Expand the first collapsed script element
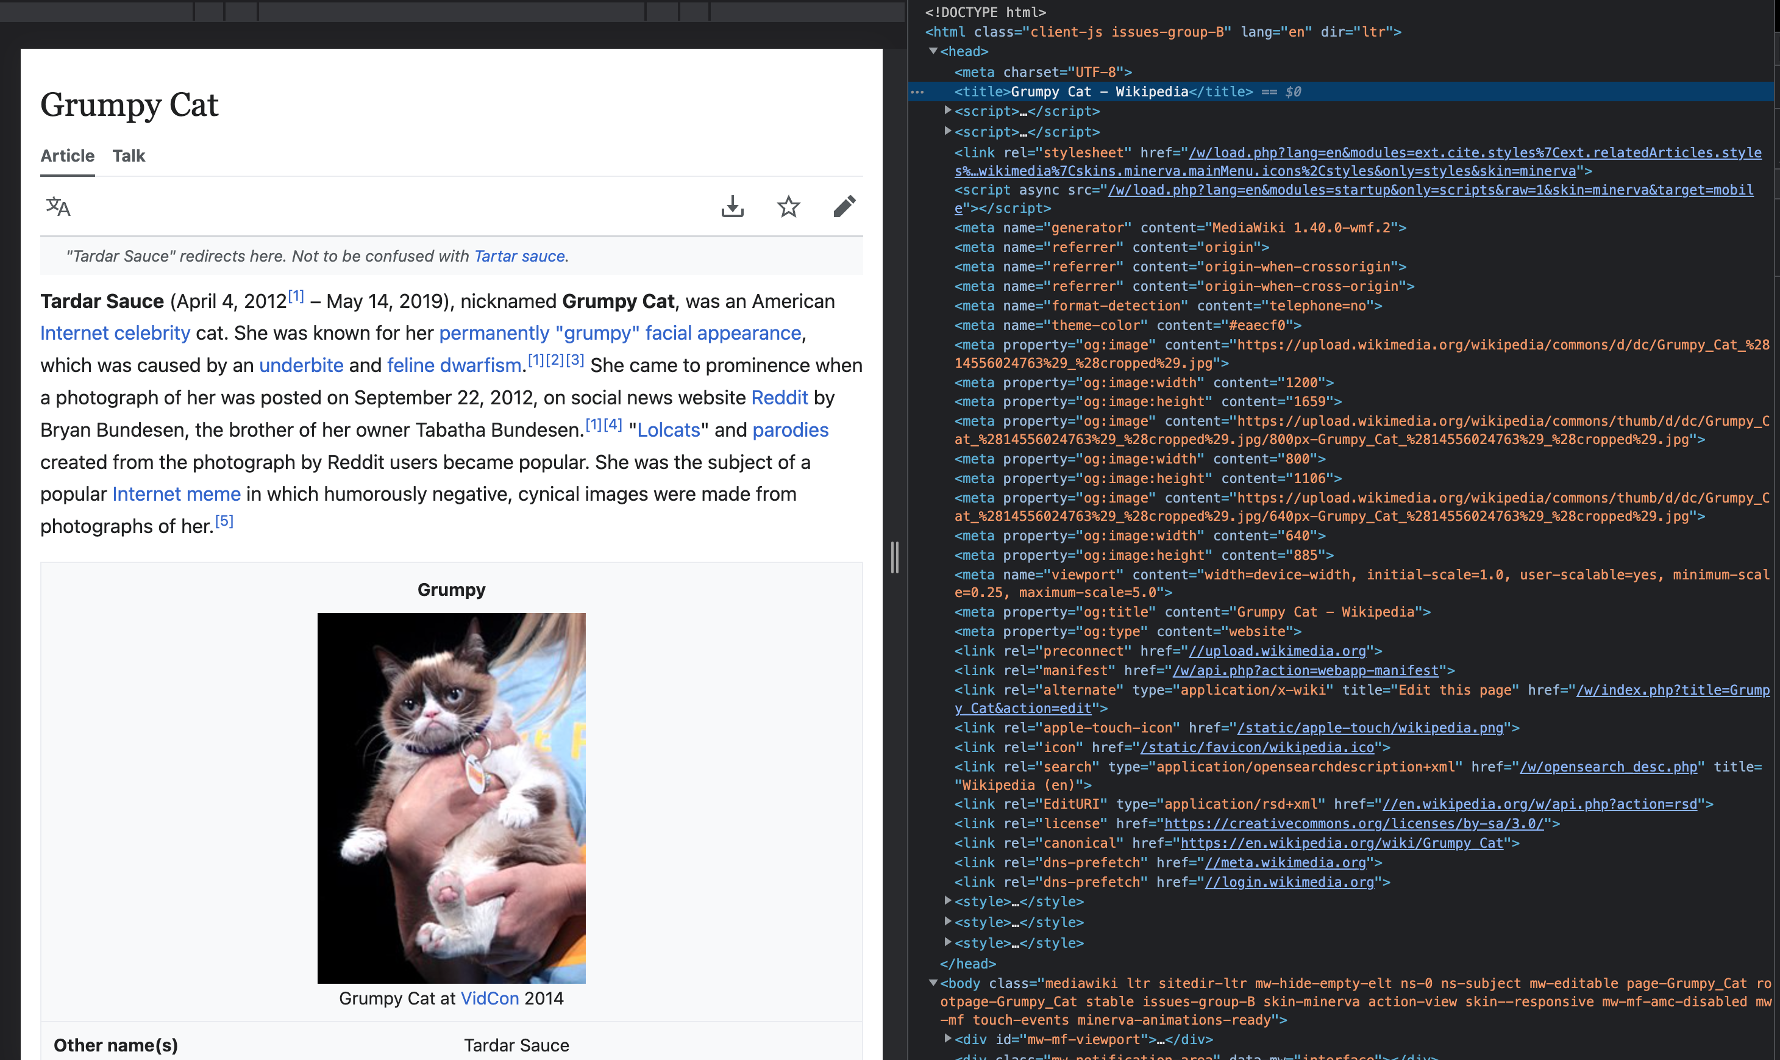The width and height of the screenshot is (1780, 1060). pos(948,111)
